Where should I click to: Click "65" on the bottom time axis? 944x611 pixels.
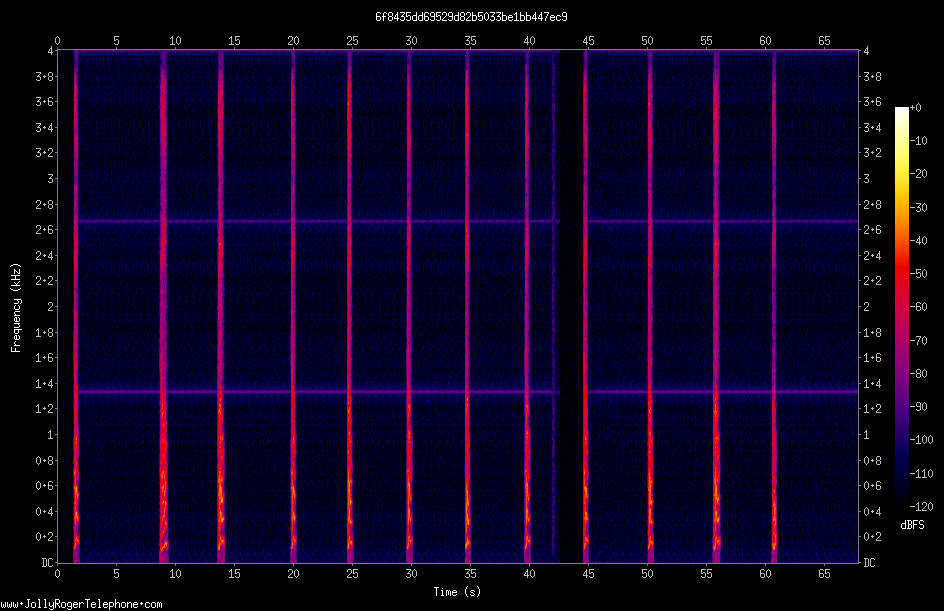click(824, 574)
